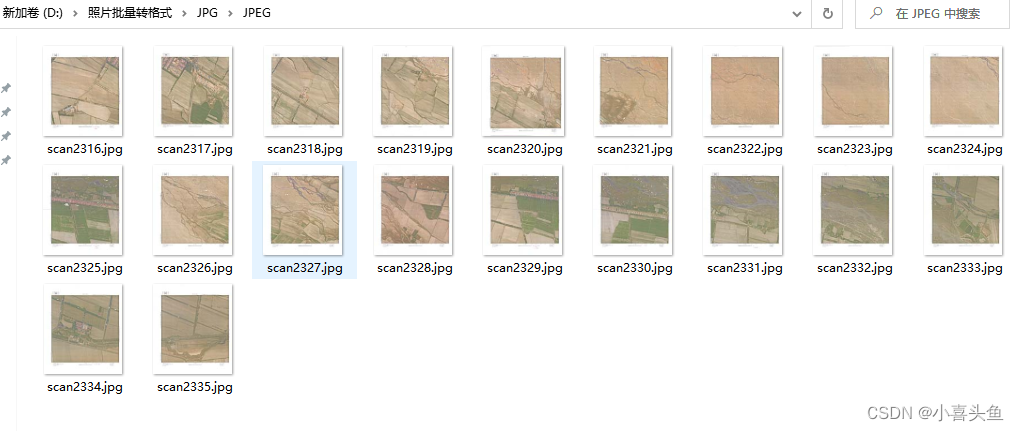This screenshot has width=1019, height=431.
Task: Click the 新加卷 (D:) breadcrumb
Action: 32,14
